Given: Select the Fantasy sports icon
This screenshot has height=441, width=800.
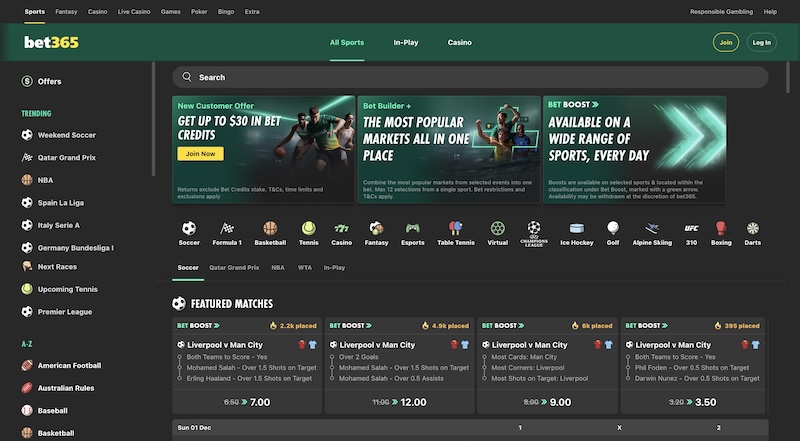Looking at the screenshot, I should (x=377, y=228).
